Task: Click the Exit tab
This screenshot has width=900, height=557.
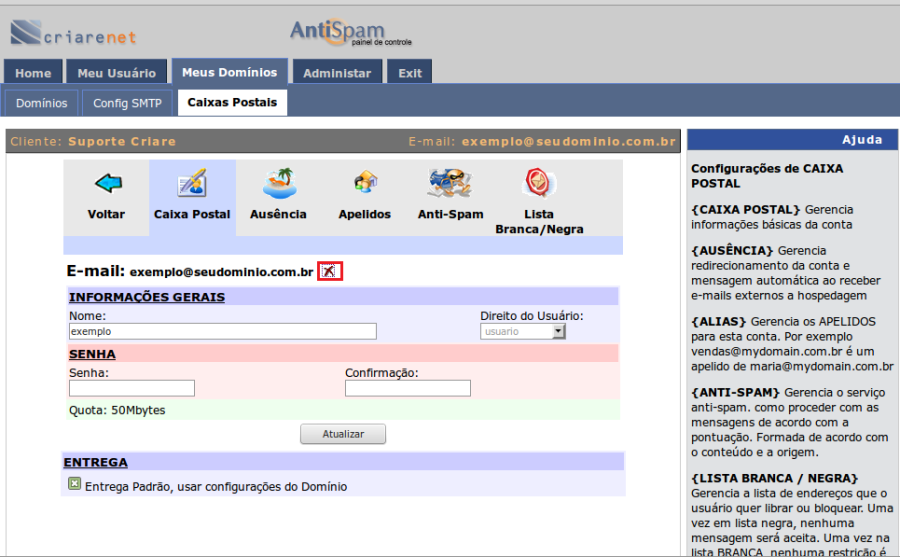Action: [x=410, y=73]
